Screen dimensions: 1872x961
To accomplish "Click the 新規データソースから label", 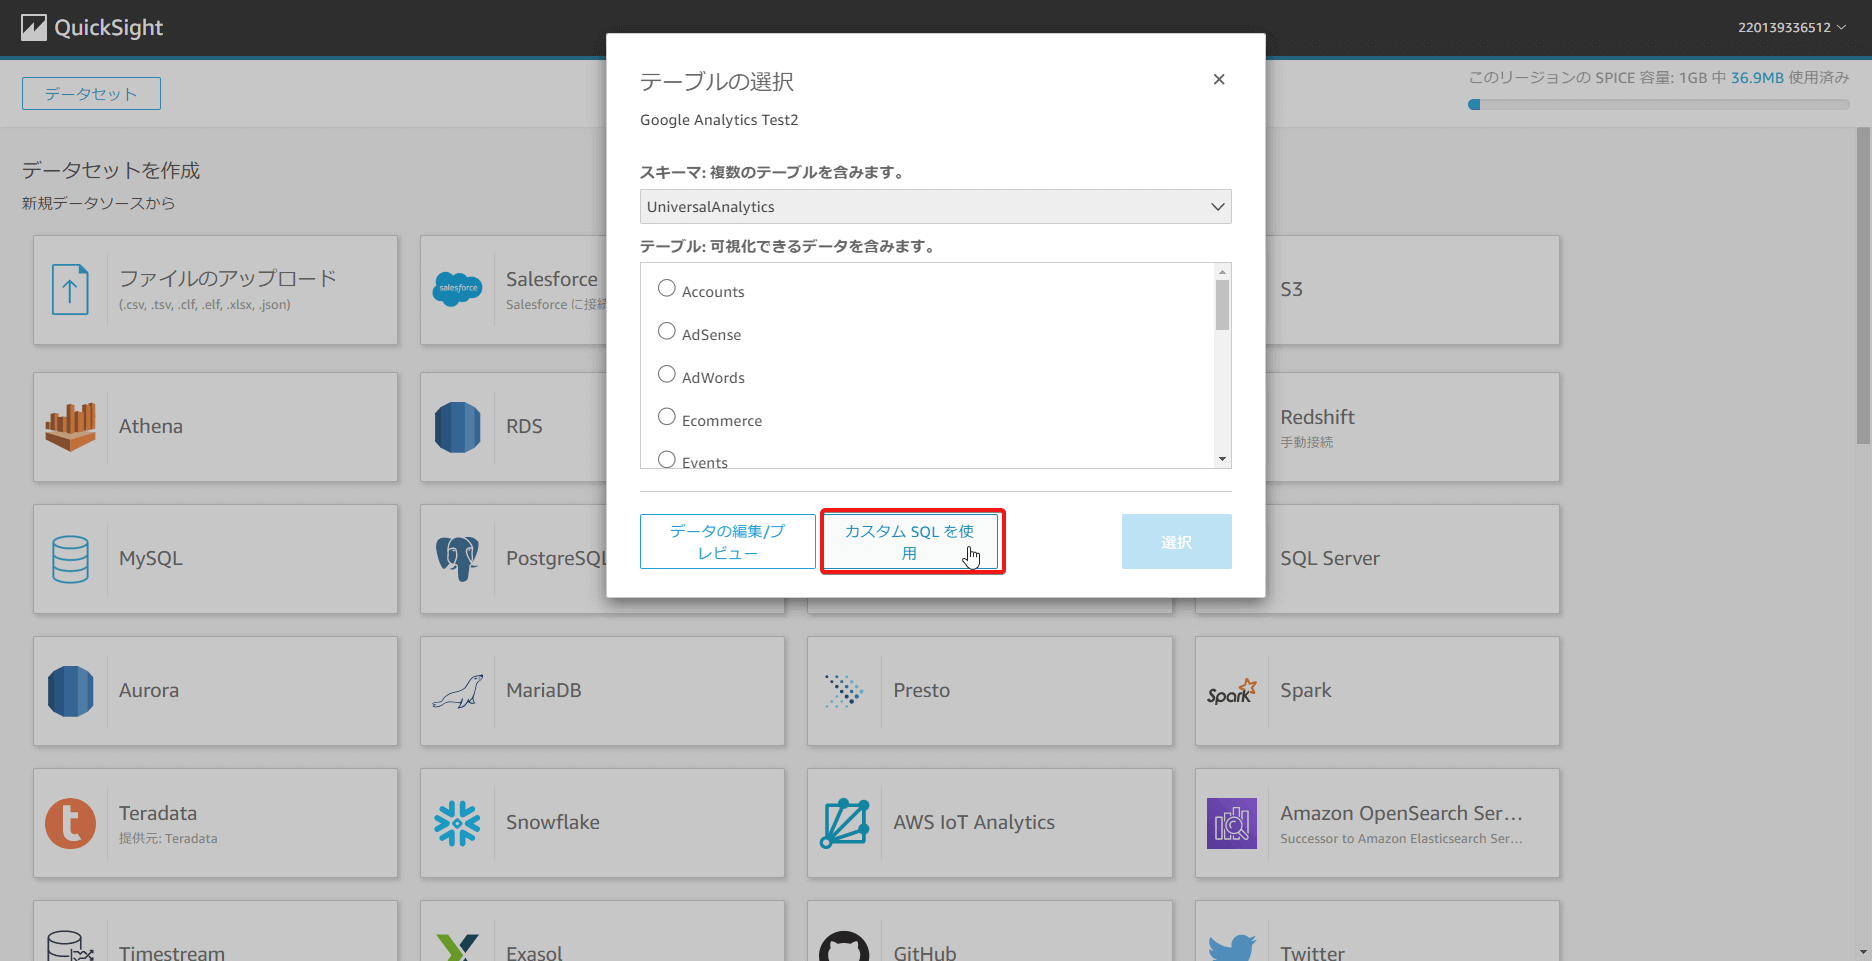I will 99,203.
